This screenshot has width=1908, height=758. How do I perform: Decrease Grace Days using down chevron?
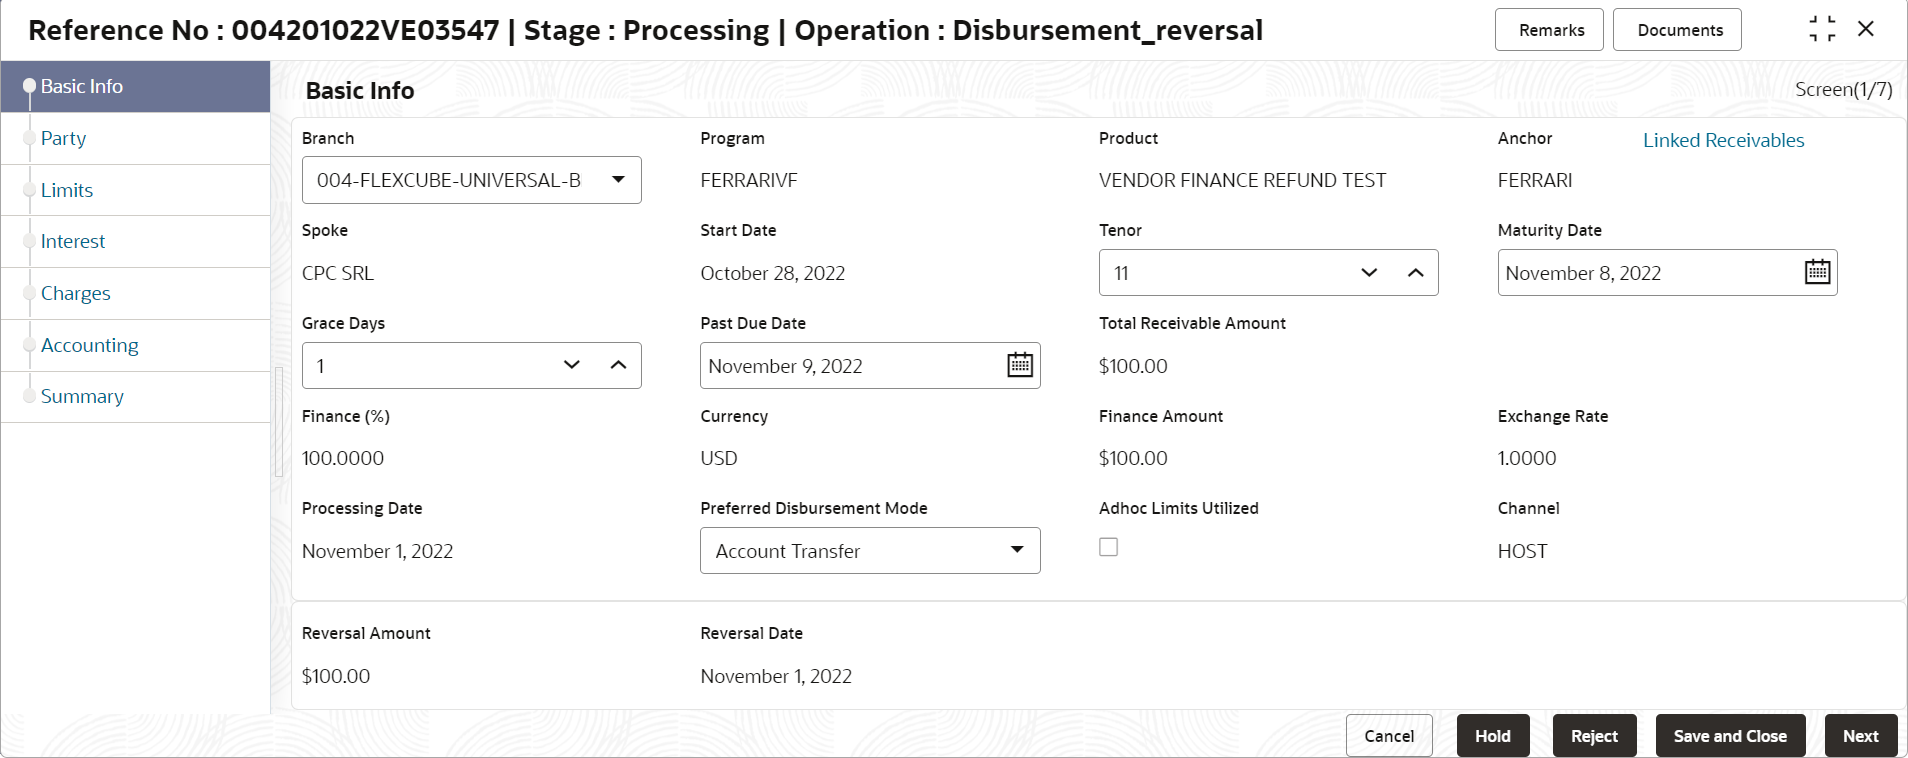pyautogui.click(x=572, y=365)
